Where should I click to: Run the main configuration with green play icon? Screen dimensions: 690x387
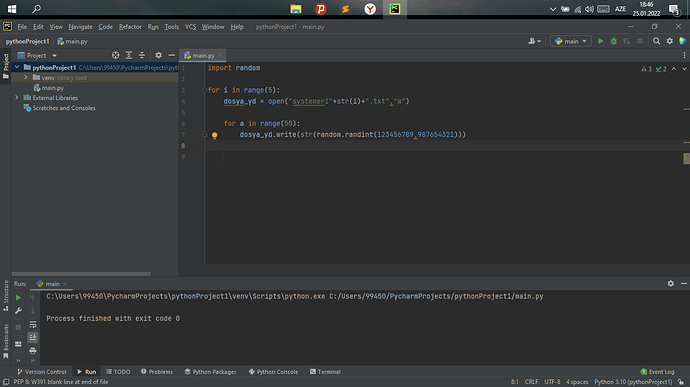(600, 41)
